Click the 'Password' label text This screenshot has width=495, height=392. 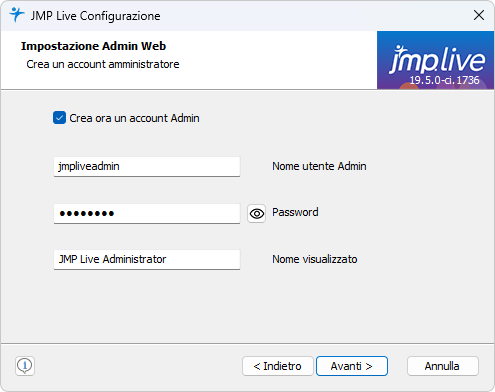click(295, 212)
